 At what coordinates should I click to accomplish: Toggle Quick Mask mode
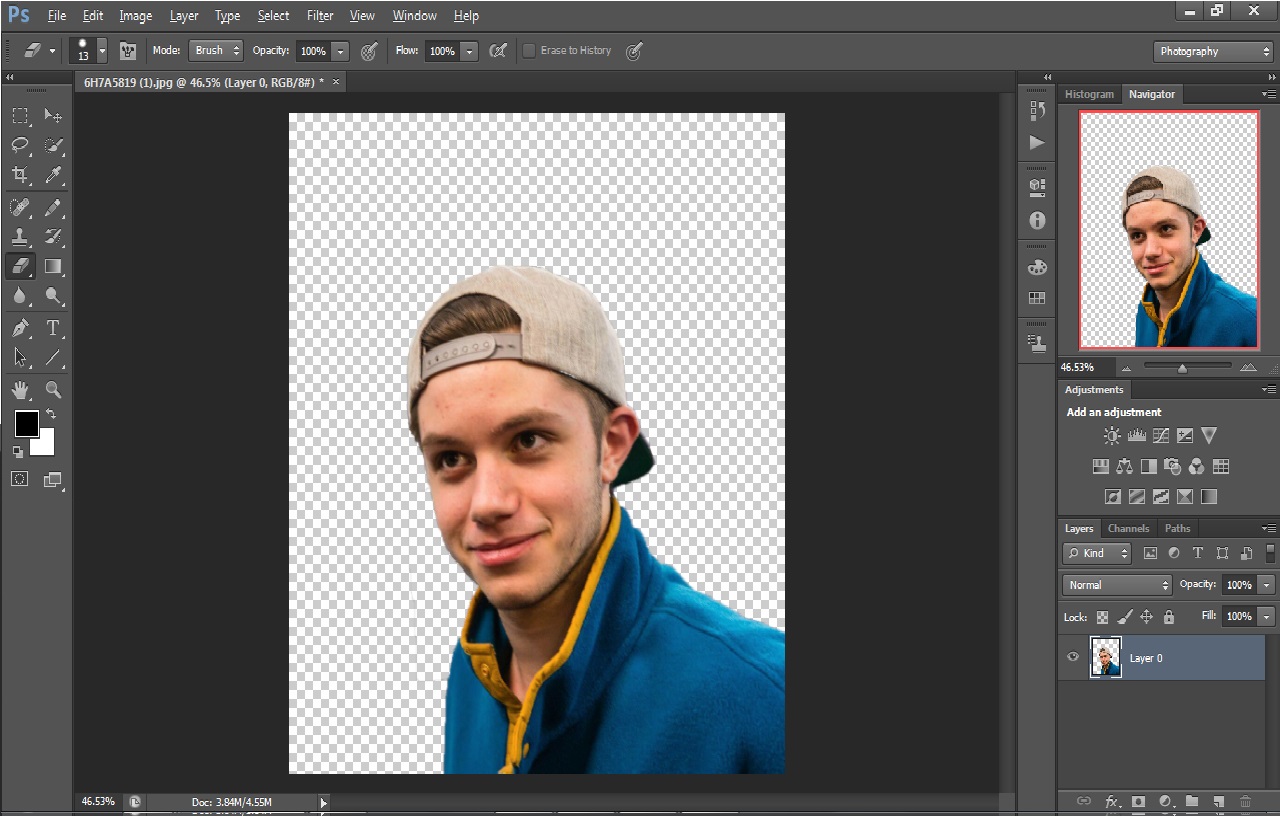pyautogui.click(x=20, y=480)
